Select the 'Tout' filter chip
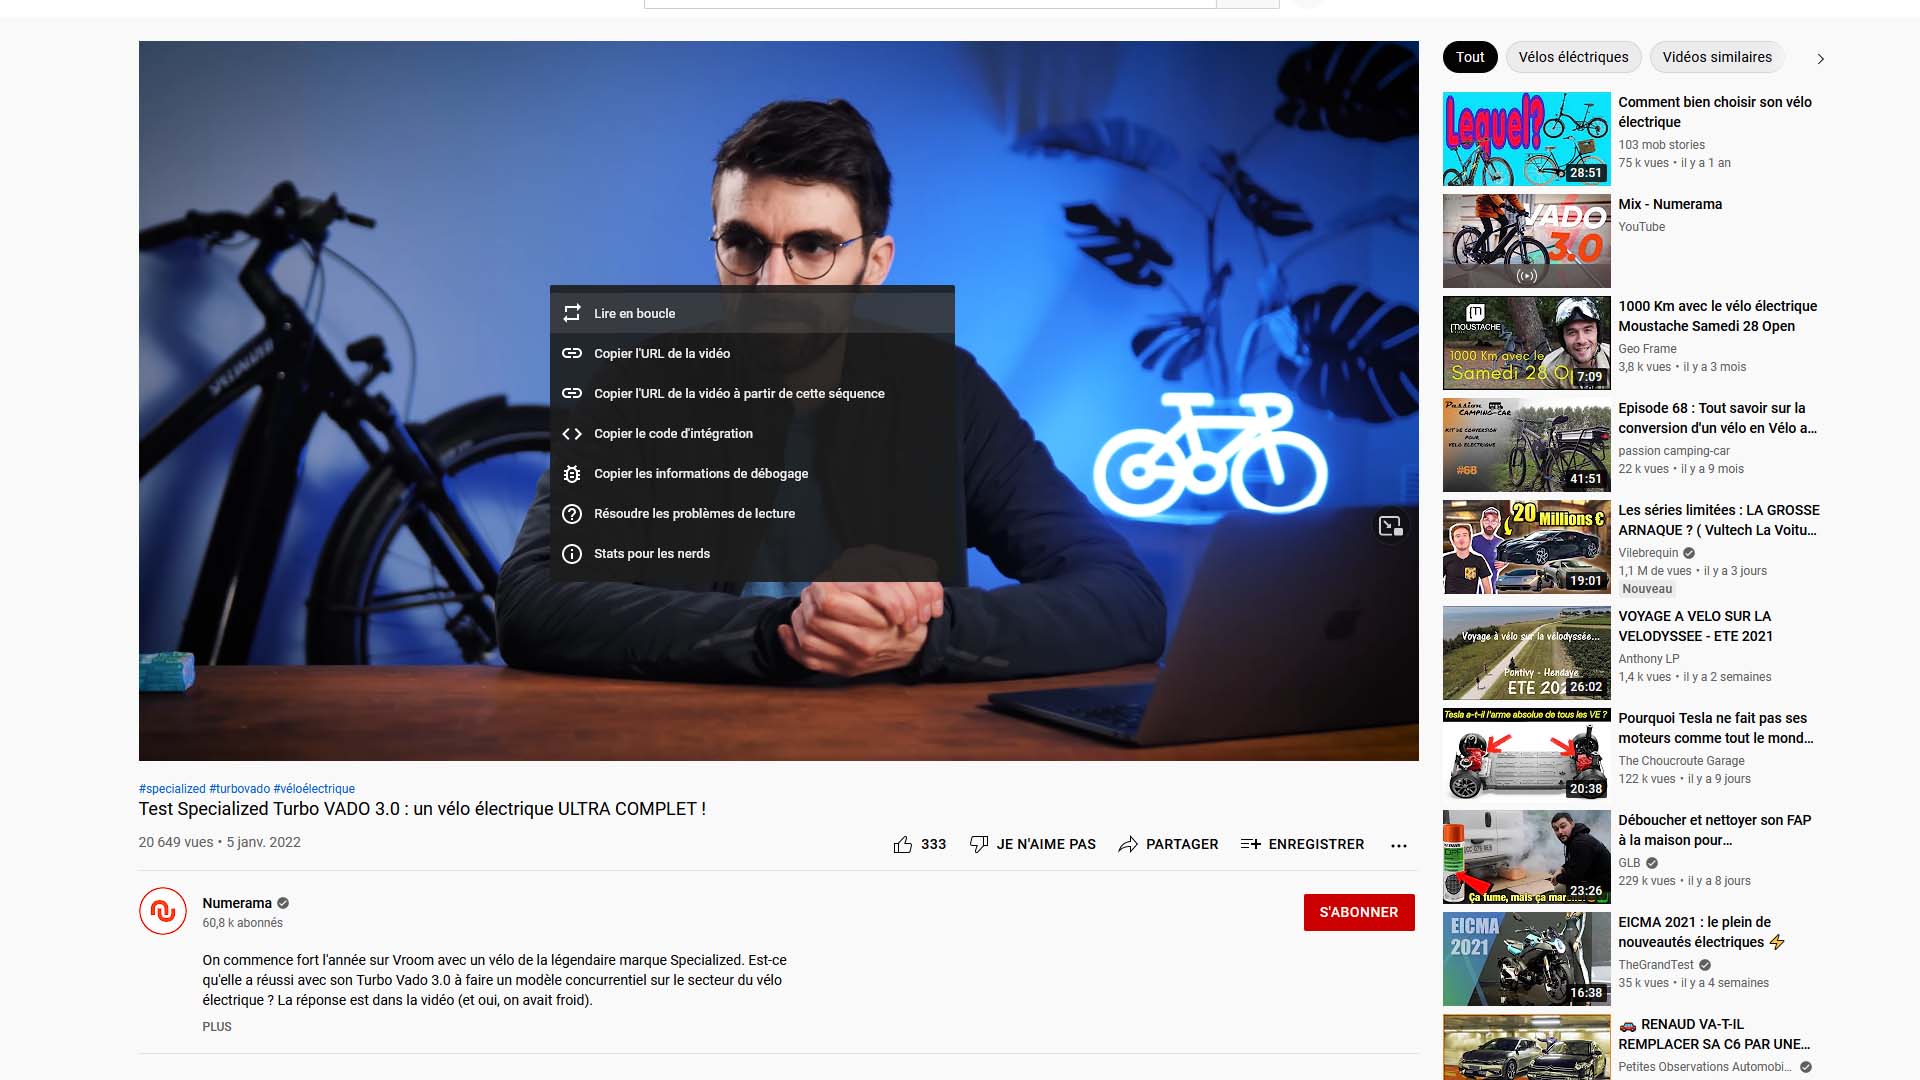This screenshot has height=1080, width=1920. point(1470,57)
